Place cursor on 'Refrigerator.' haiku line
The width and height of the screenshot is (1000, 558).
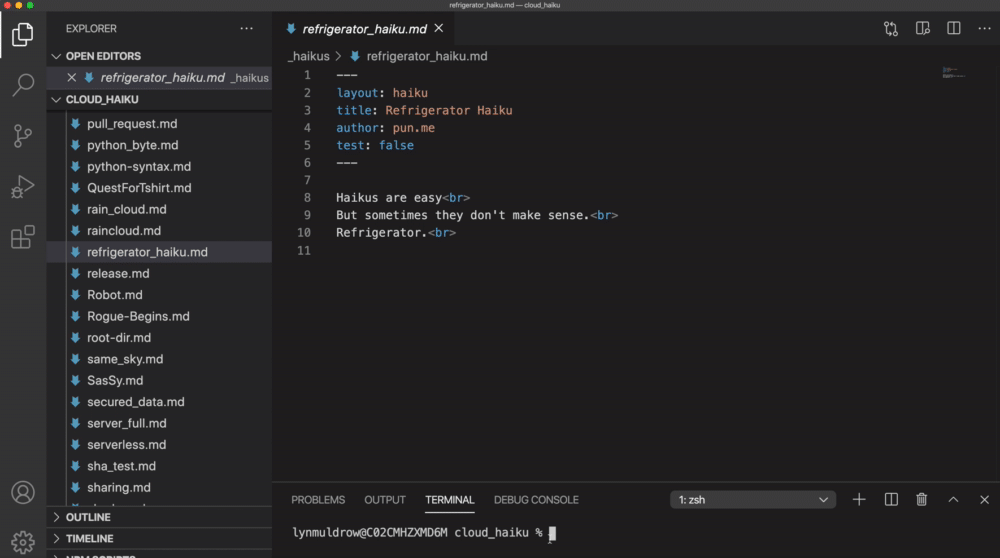coord(395,233)
